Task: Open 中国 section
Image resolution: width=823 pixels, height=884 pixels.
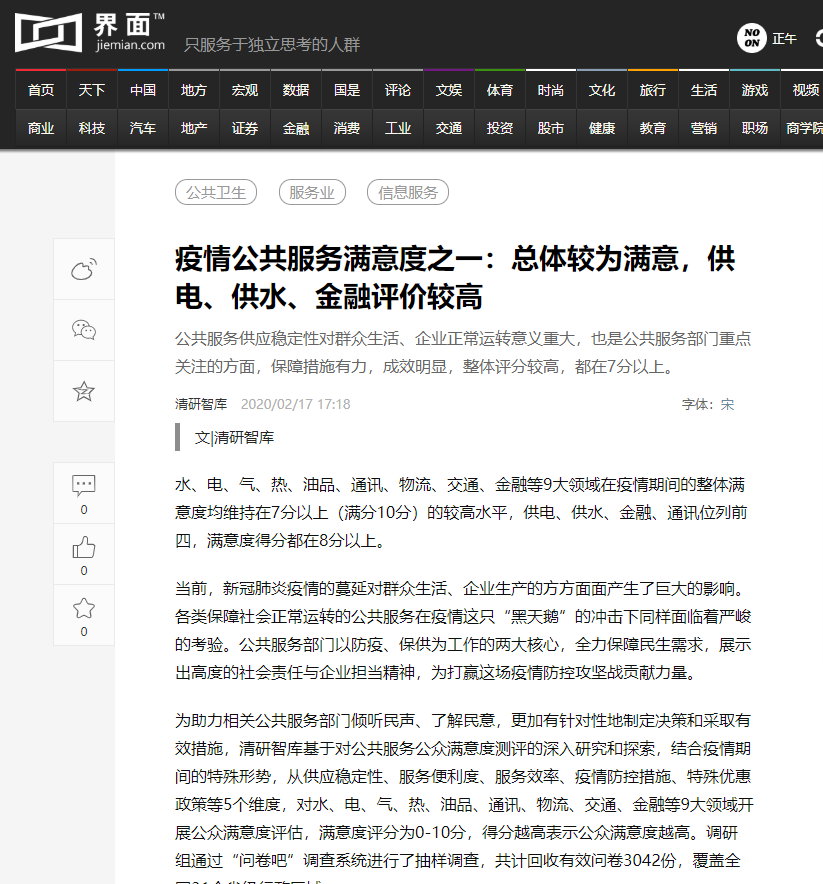Action: [143, 90]
